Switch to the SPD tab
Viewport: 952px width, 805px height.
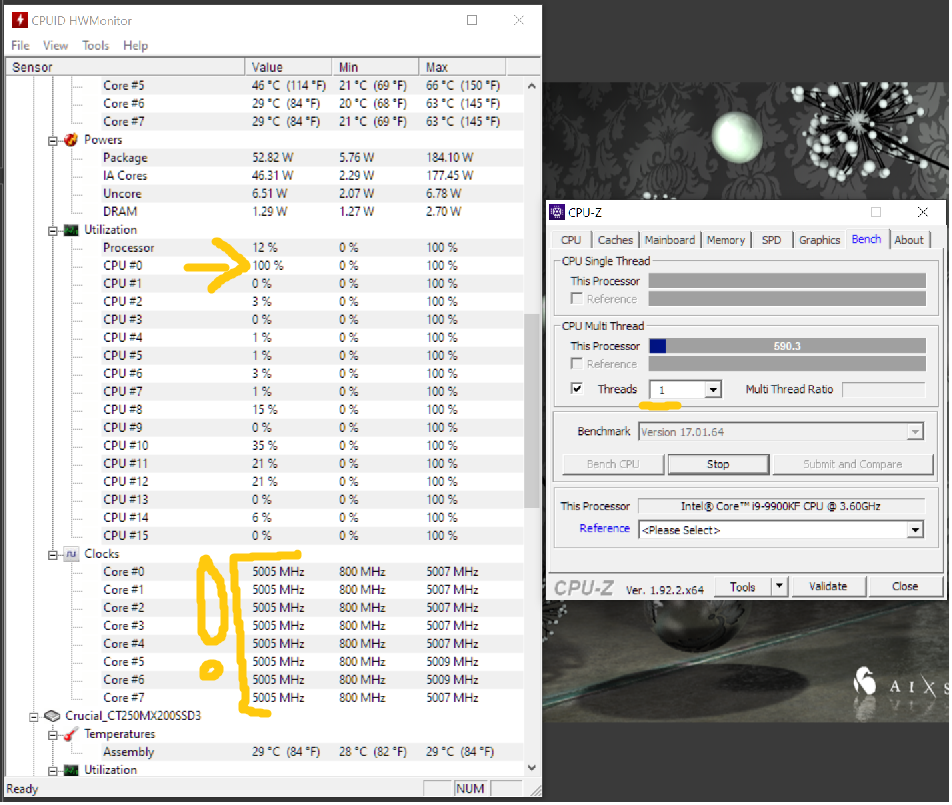click(x=772, y=240)
